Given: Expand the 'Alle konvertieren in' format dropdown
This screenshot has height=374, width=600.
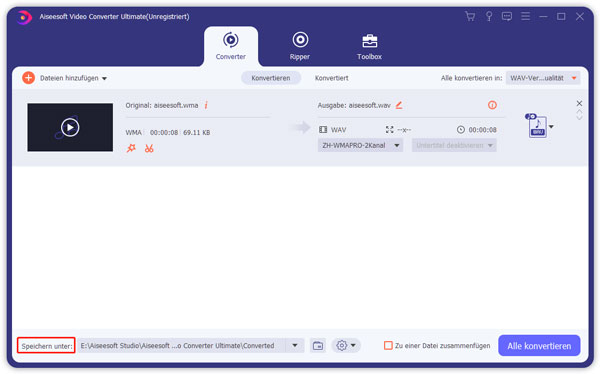Looking at the screenshot, I should pyautogui.click(x=543, y=78).
